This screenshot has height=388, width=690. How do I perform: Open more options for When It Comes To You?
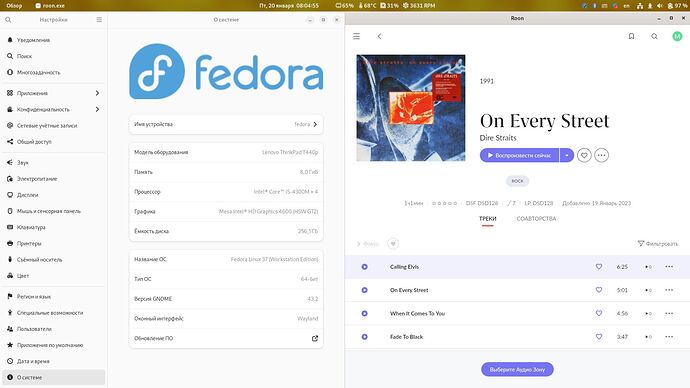point(669,313)
